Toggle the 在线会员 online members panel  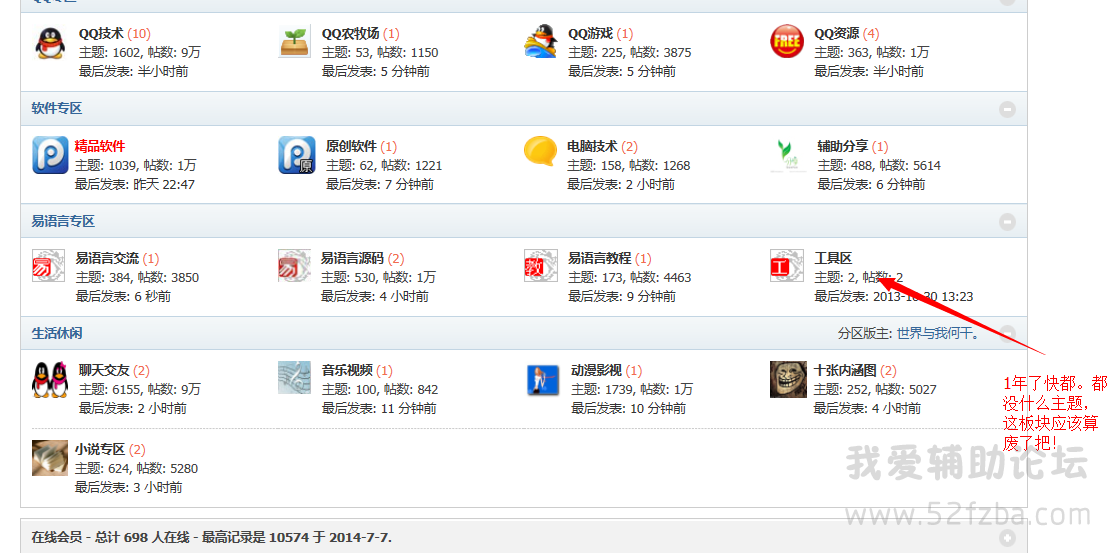pos(1007,537)
